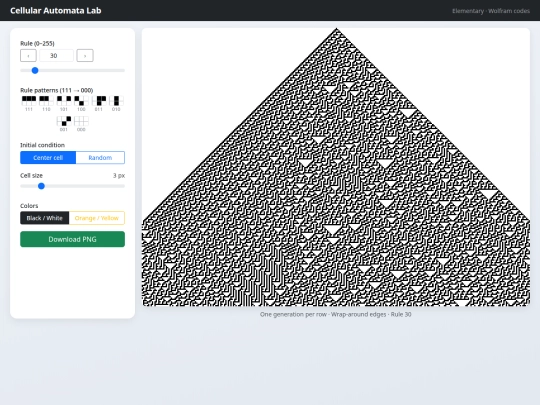Choose Black / White color scheme
540x405 pixels.
[44, 218]
